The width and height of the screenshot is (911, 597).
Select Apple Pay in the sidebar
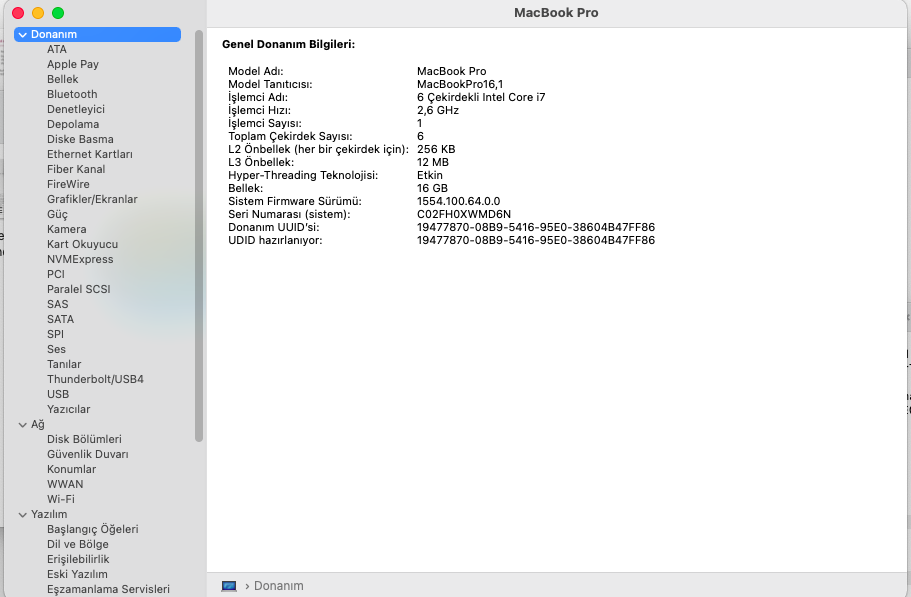(73, 64)
